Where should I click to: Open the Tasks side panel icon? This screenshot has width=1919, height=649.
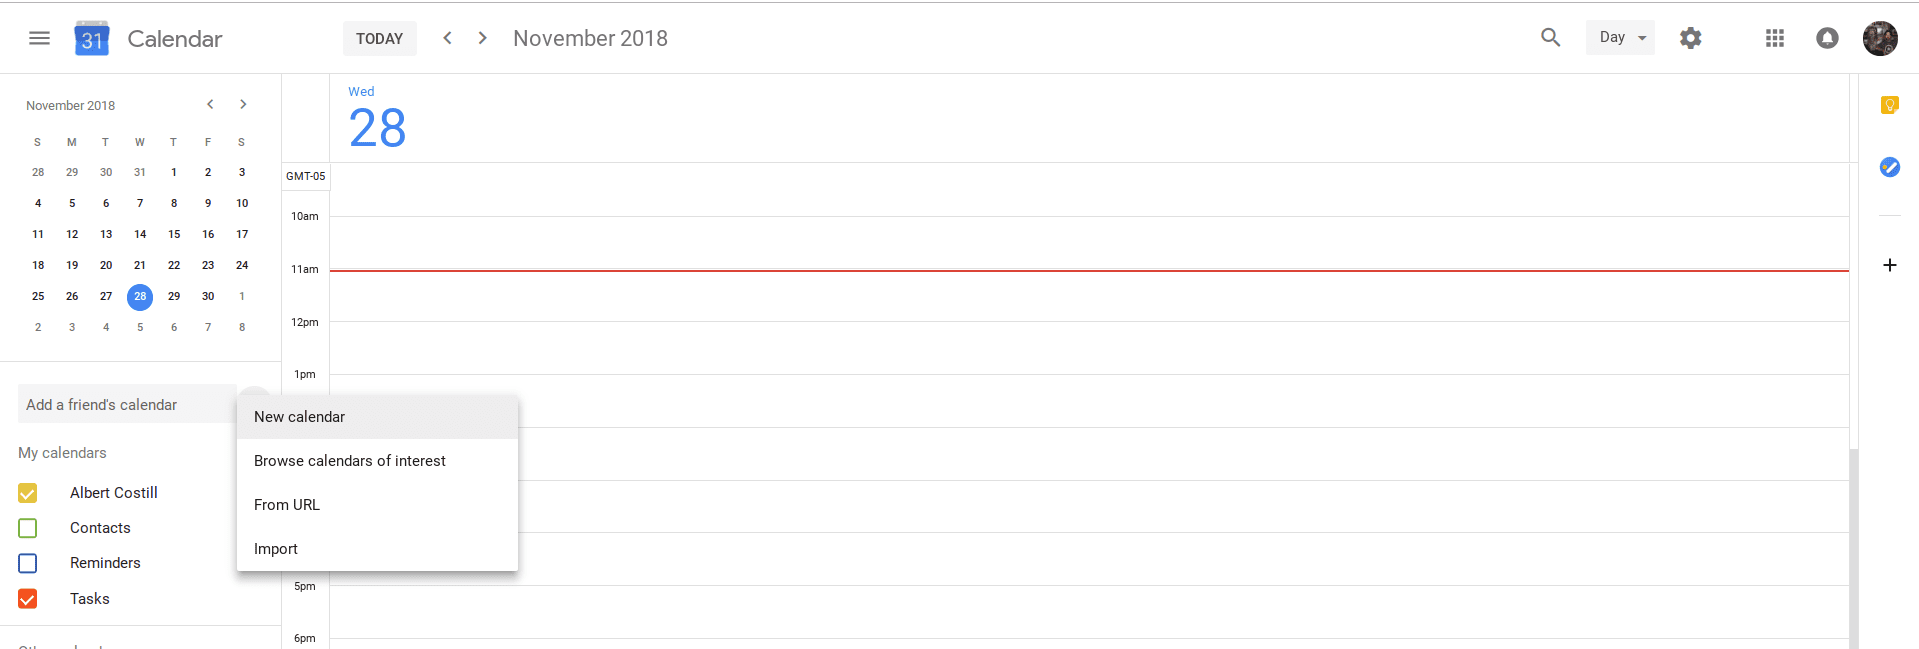1889,167
